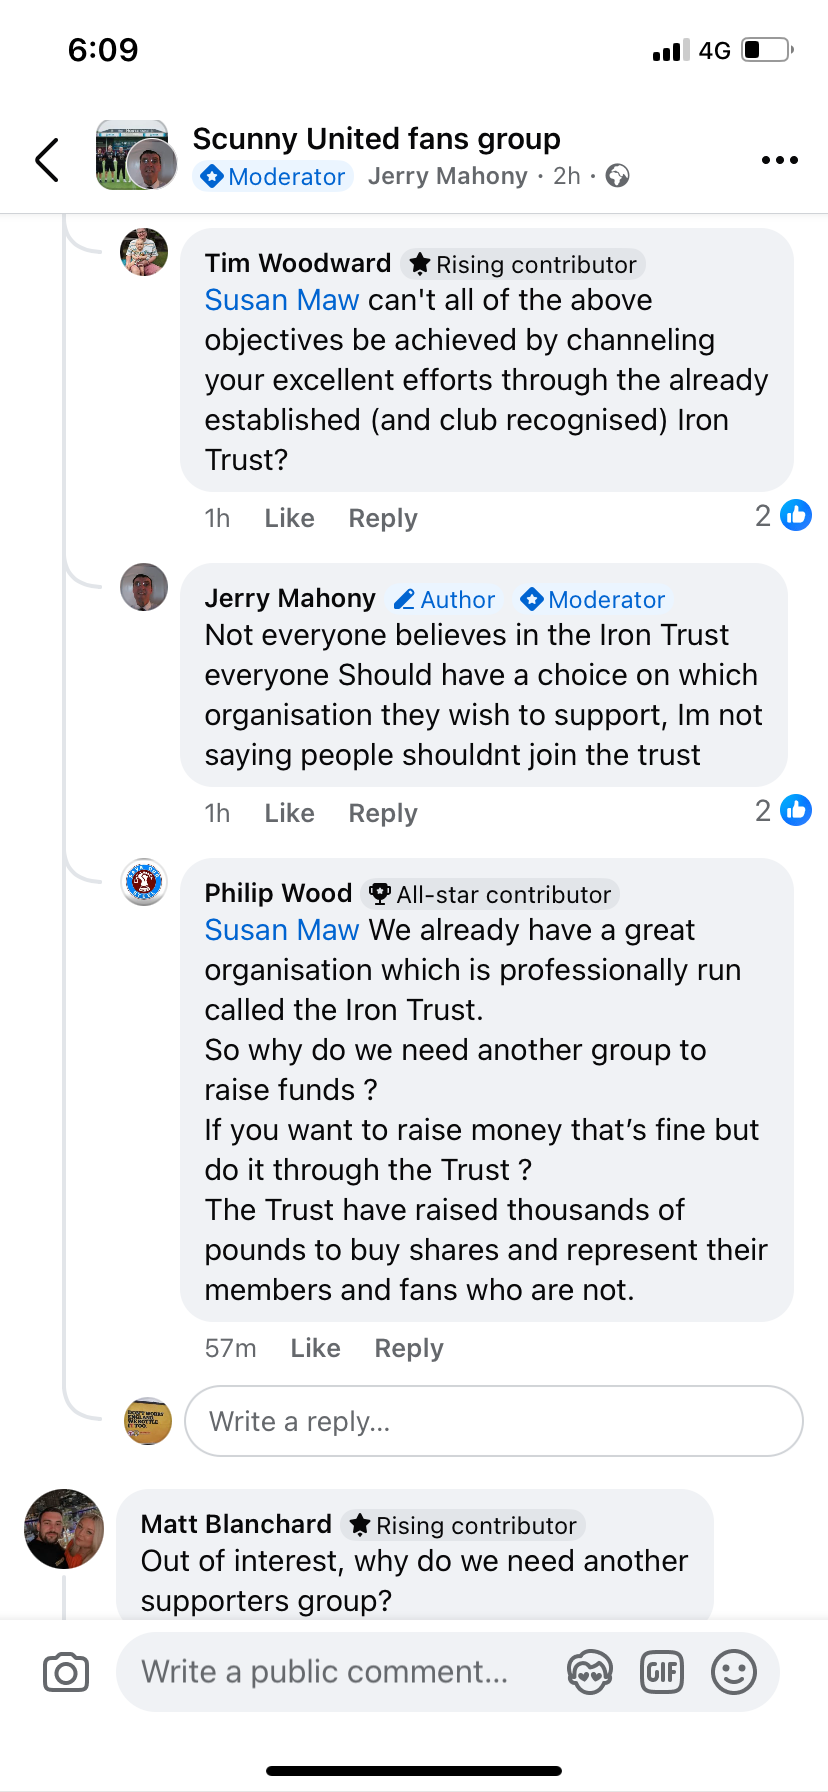
Task: Open Scunny United fans group title
Action: pos(376,139)
